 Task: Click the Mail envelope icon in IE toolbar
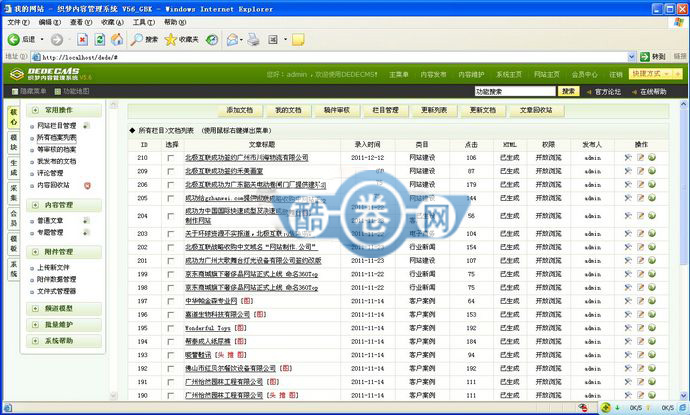[x=232, y=40]
